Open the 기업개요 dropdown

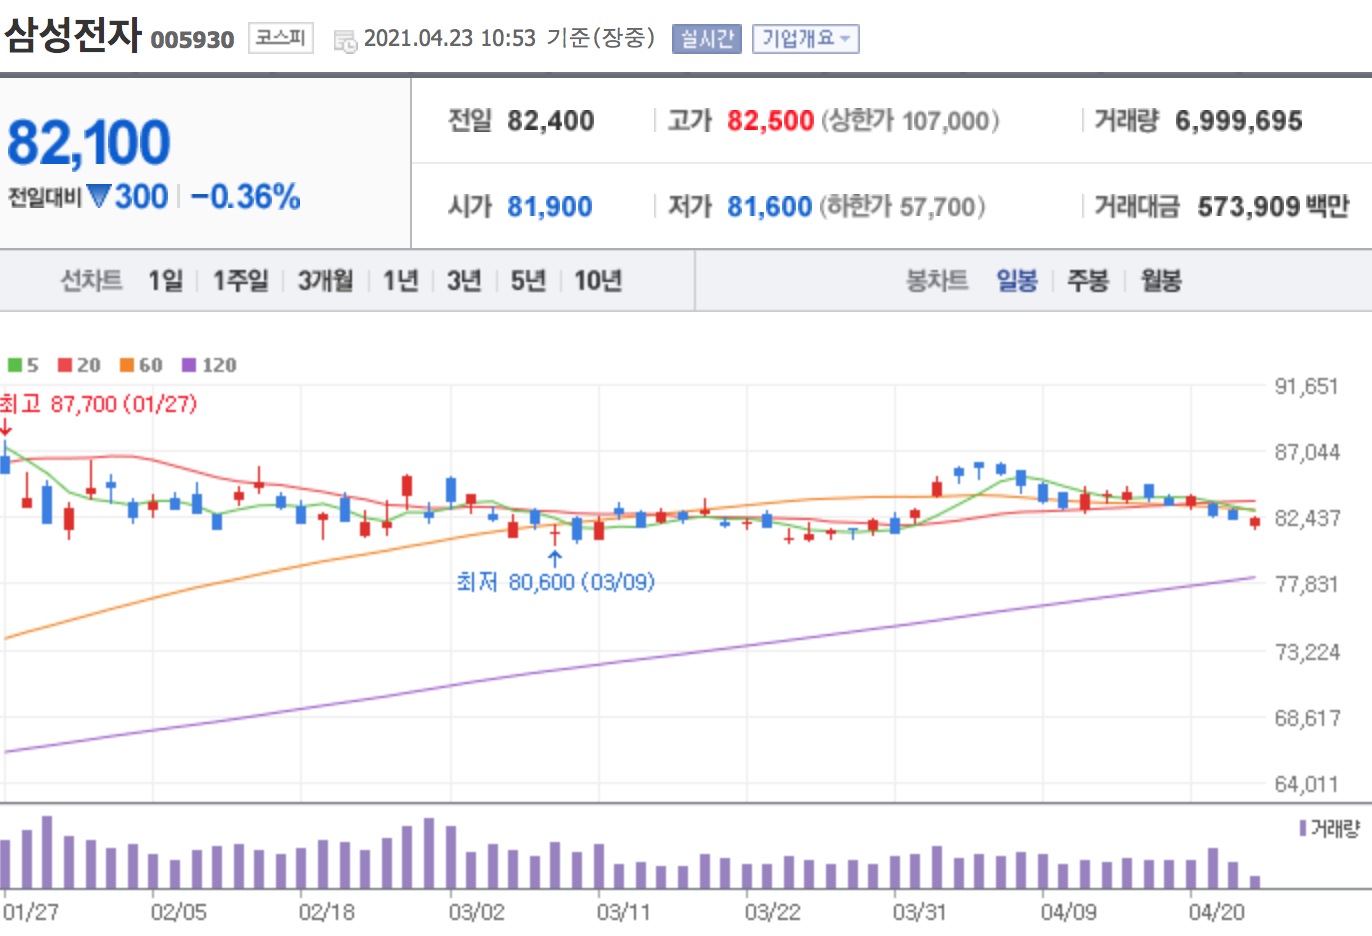click(x=805, y=39)
